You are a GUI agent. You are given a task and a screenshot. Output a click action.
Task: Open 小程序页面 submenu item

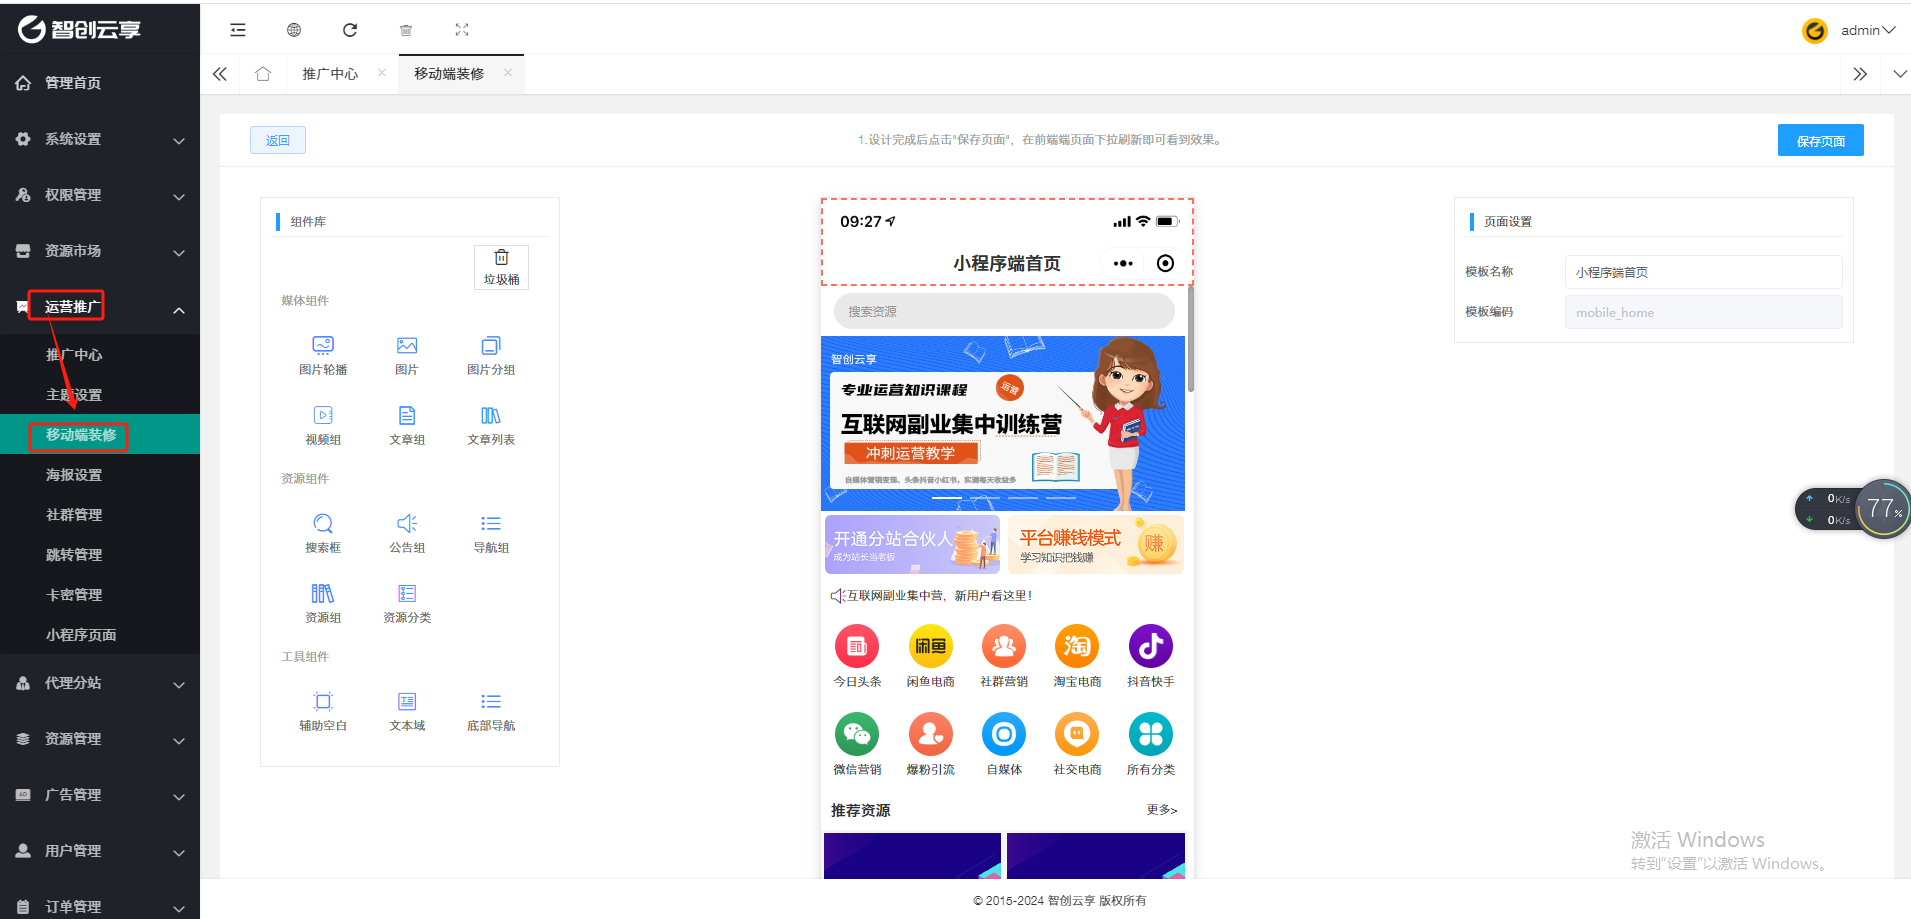point(100,634)
